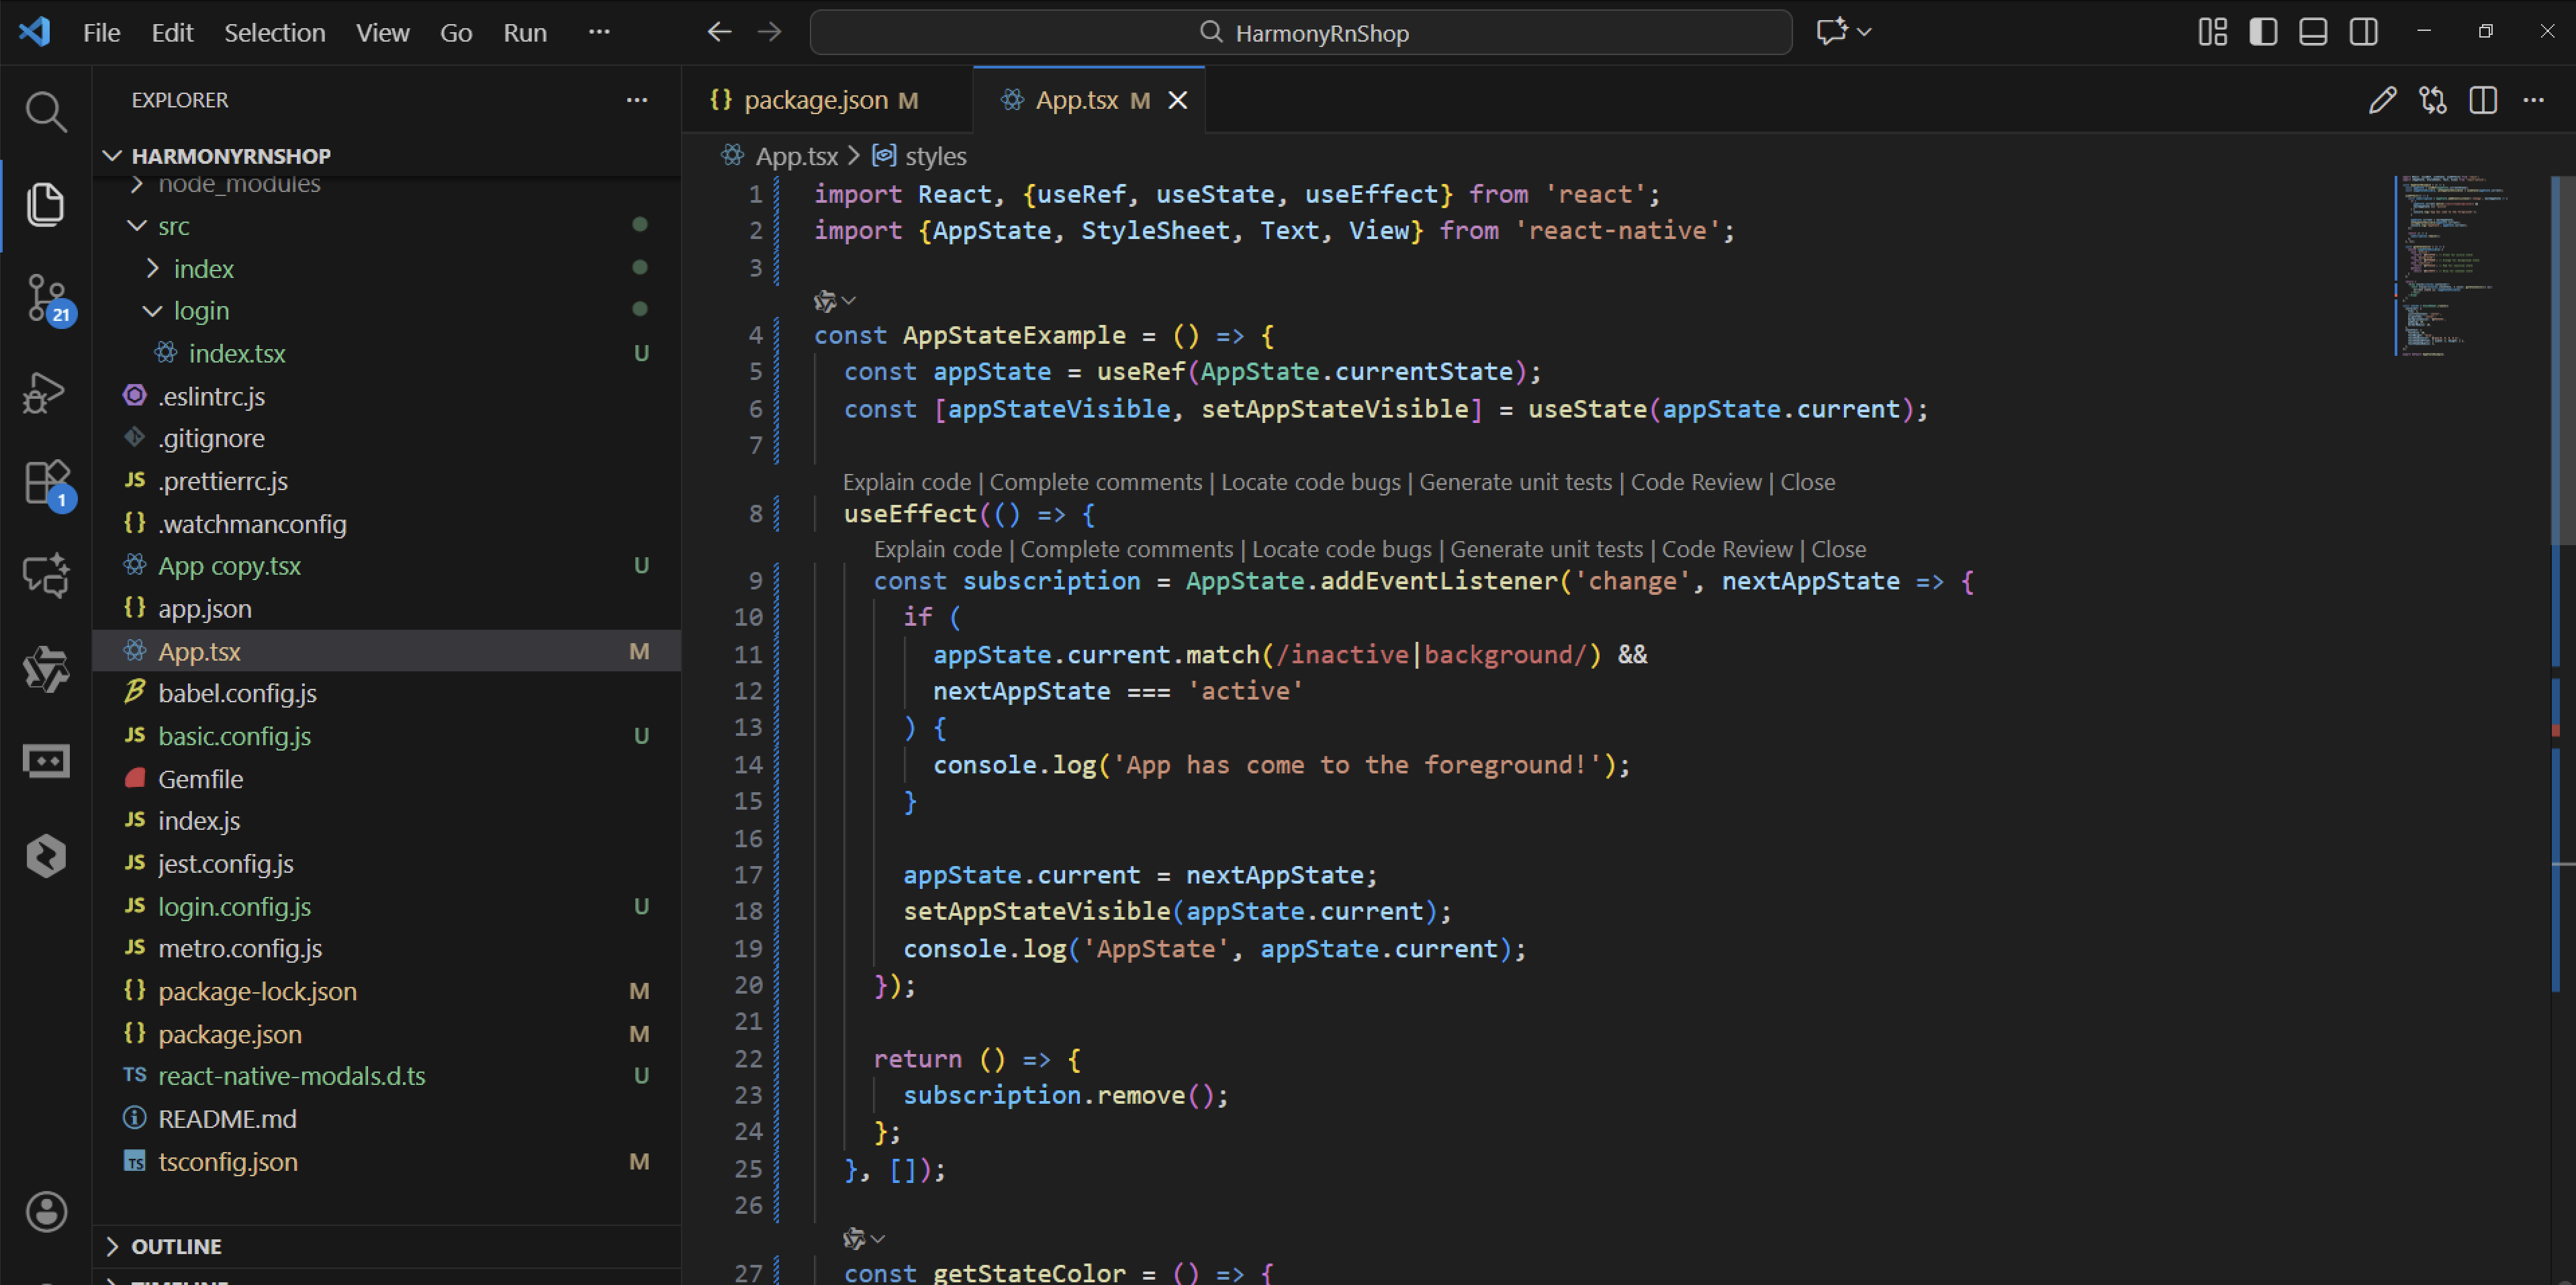
Task: Open Run and Debug view
Action: pos(46,392)
